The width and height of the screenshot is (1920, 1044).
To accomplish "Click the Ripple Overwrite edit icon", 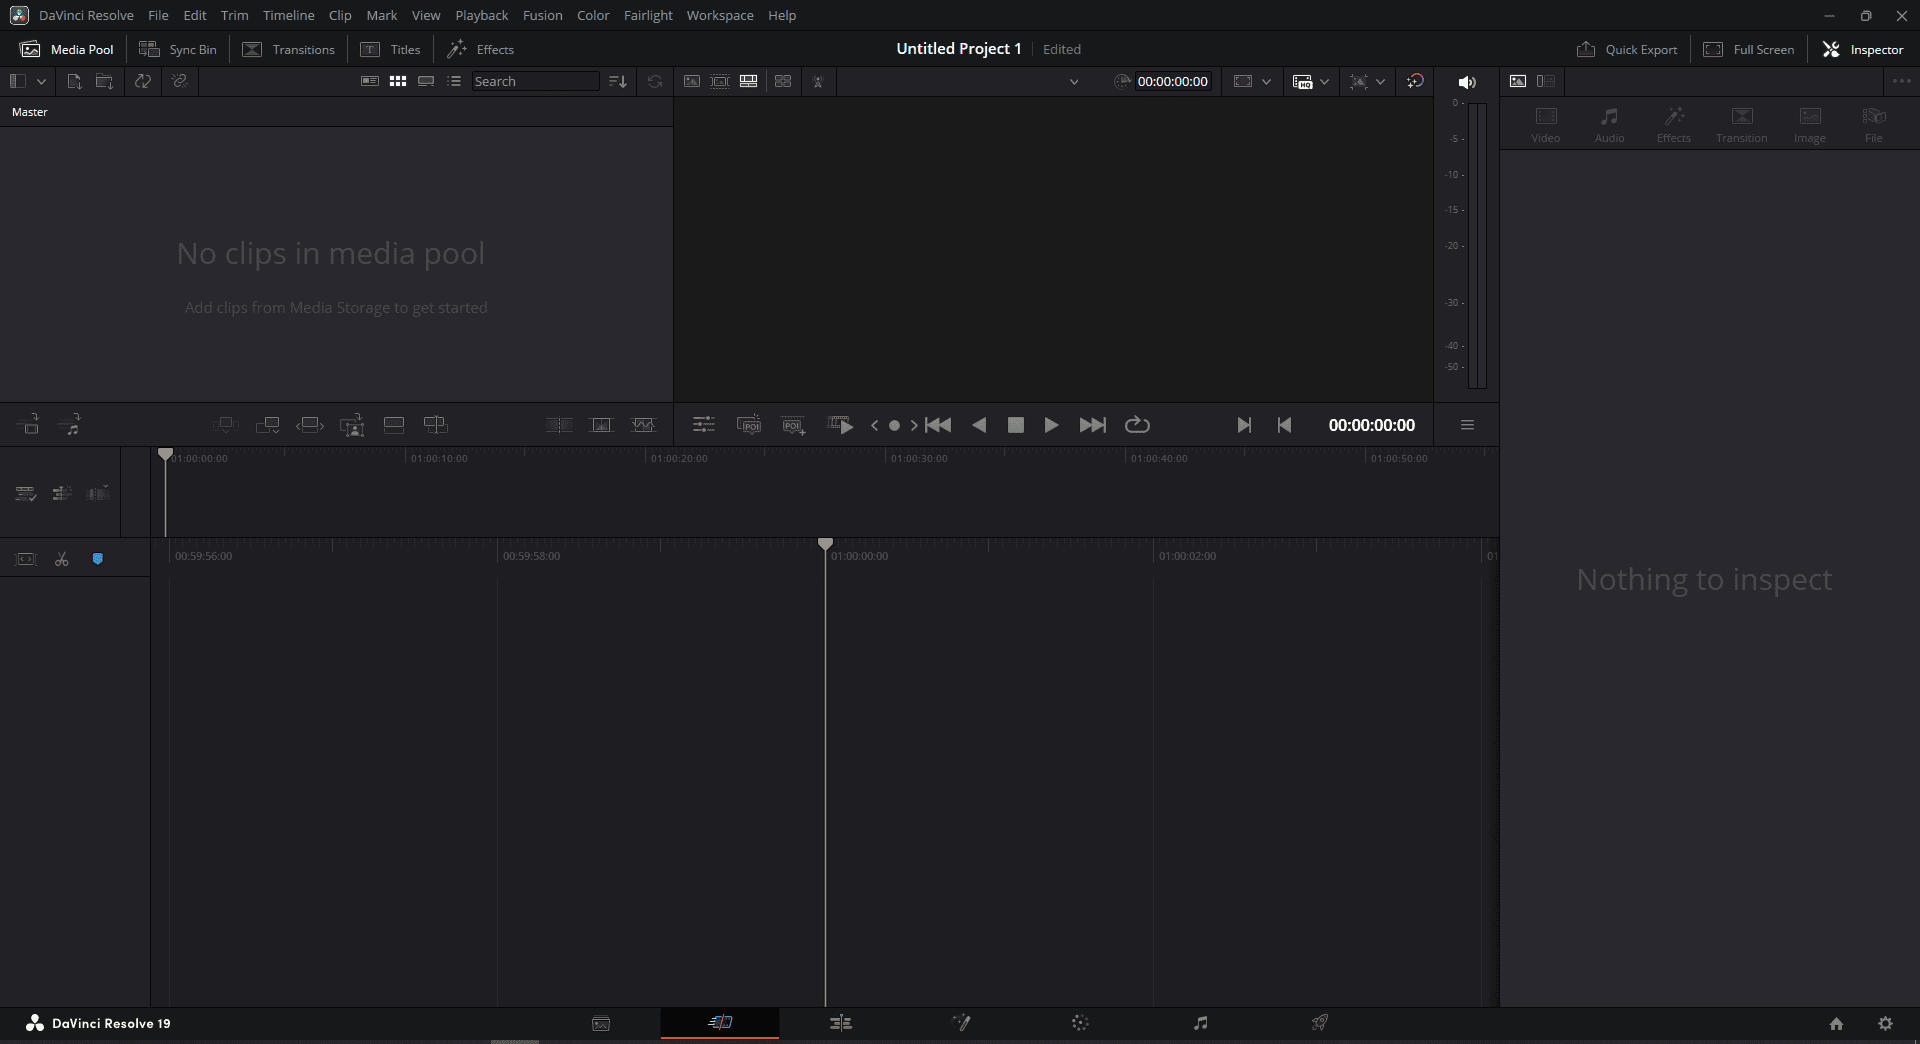I will point(310,425).
